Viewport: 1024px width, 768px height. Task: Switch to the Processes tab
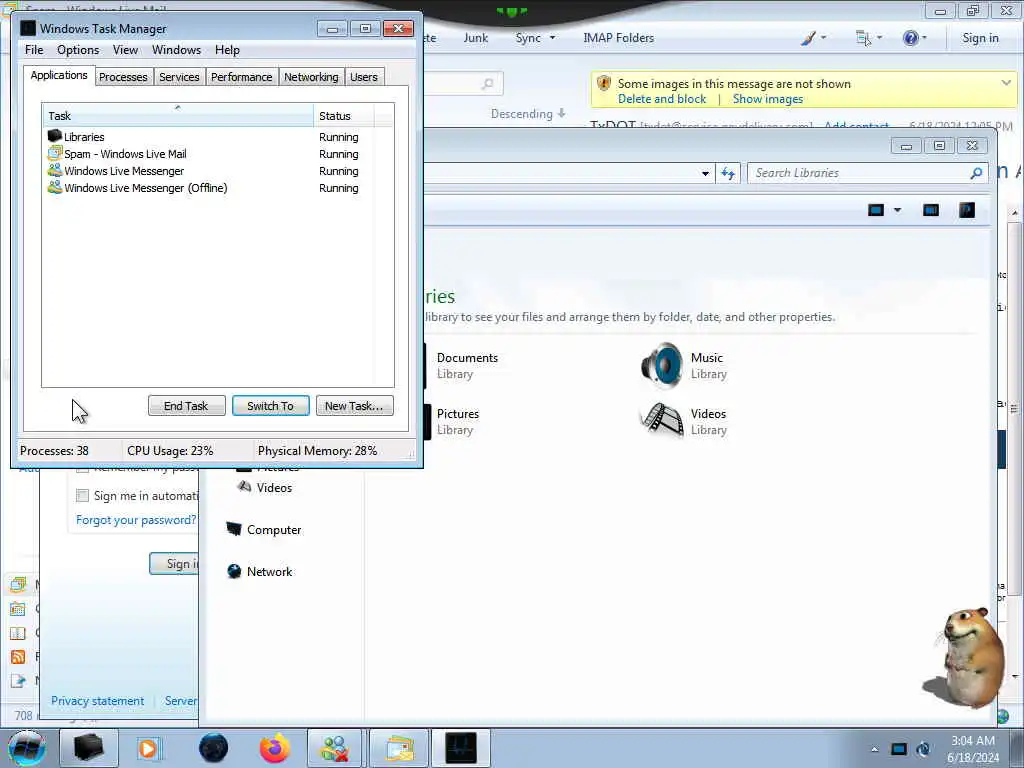point(123,77)
